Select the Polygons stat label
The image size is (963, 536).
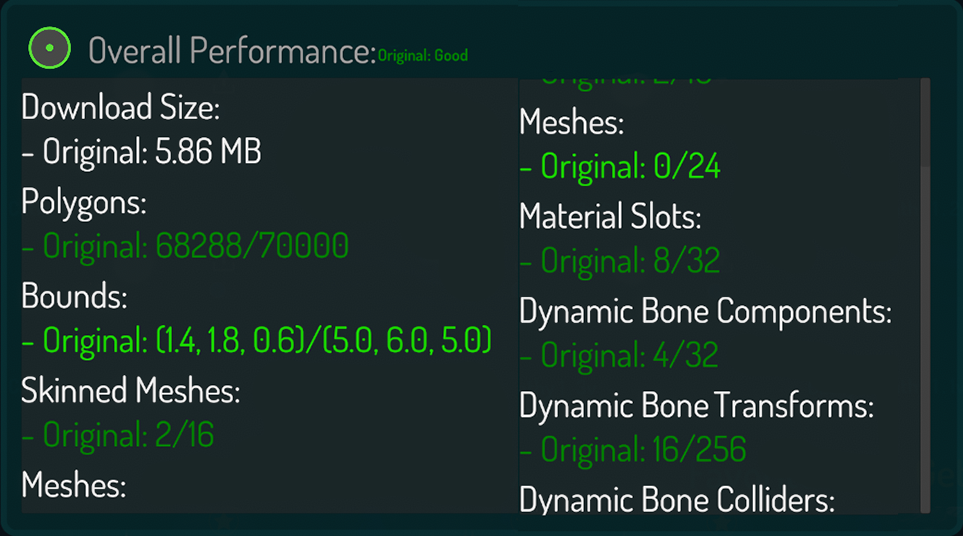(x=84, y=201)
